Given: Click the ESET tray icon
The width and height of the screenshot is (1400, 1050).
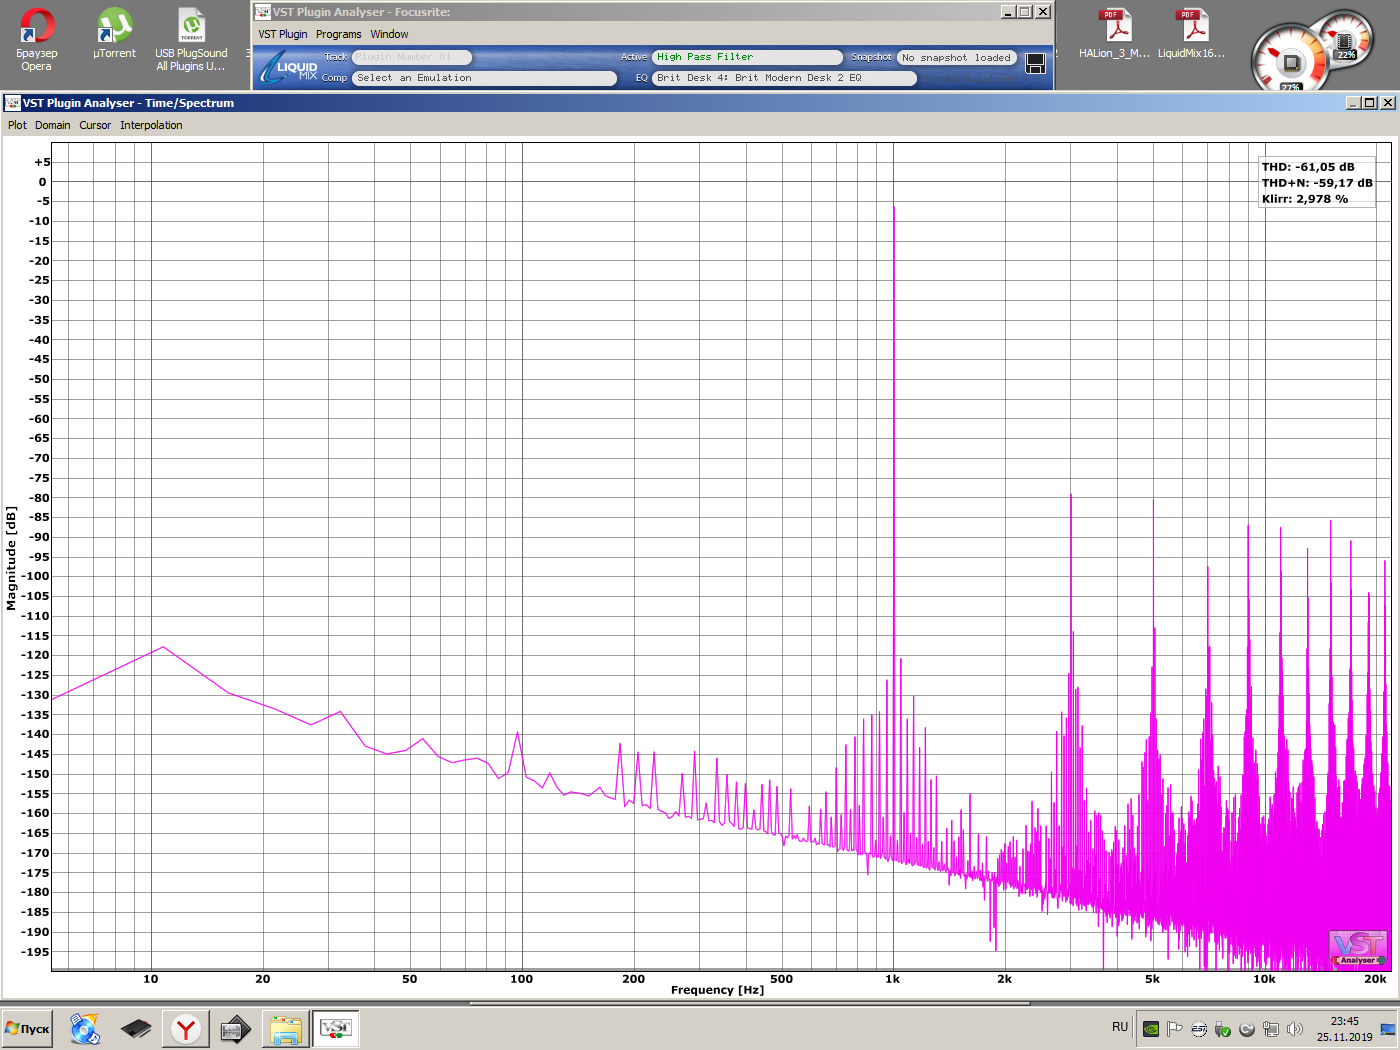Looking at the screenshot, I should (1199, 1029).
